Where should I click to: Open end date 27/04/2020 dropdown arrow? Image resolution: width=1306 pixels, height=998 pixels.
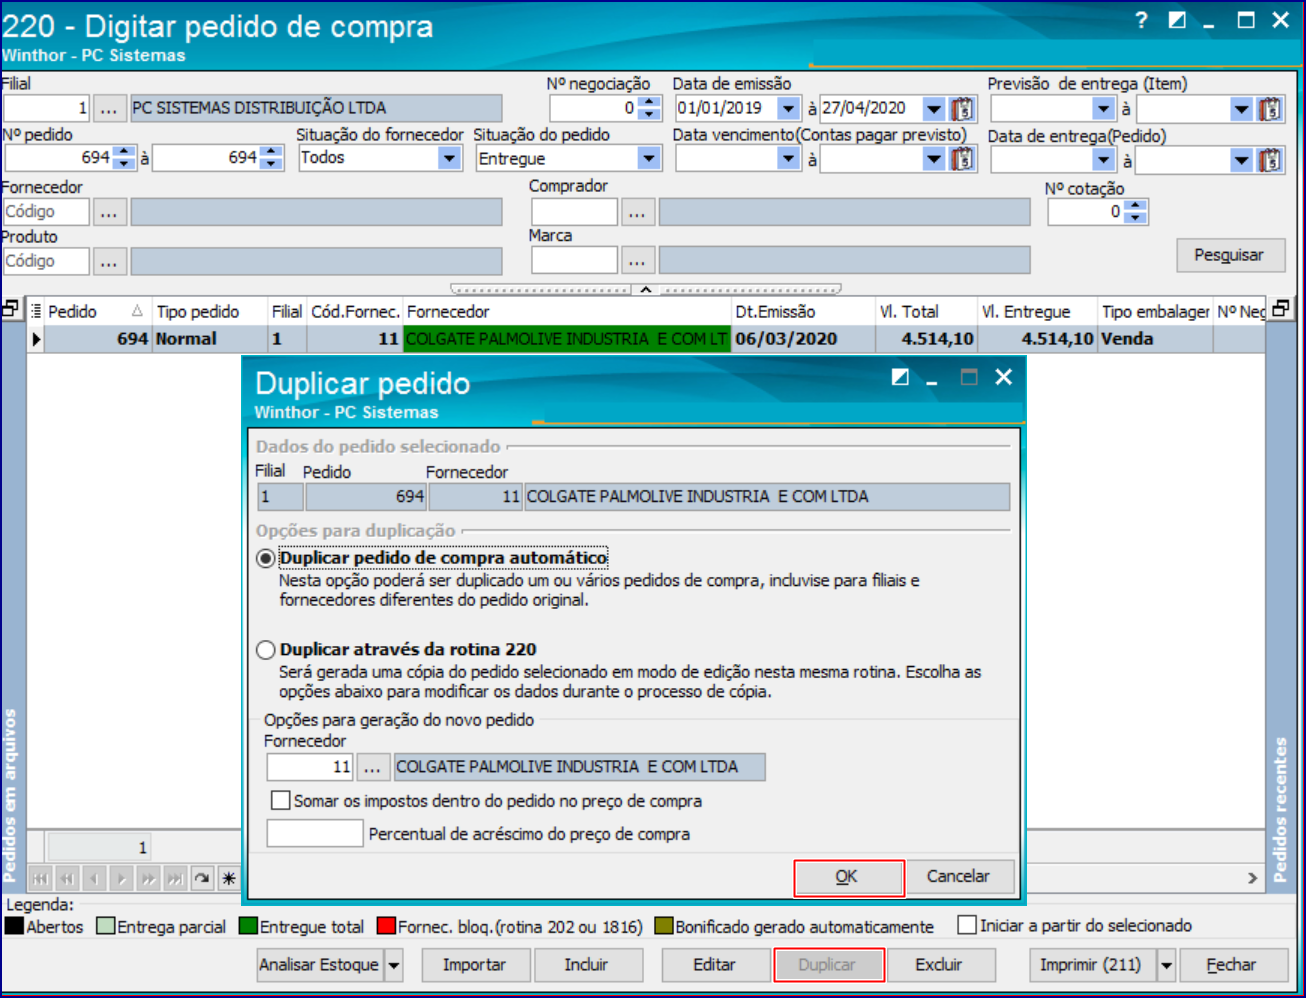[x=934, y=108]
